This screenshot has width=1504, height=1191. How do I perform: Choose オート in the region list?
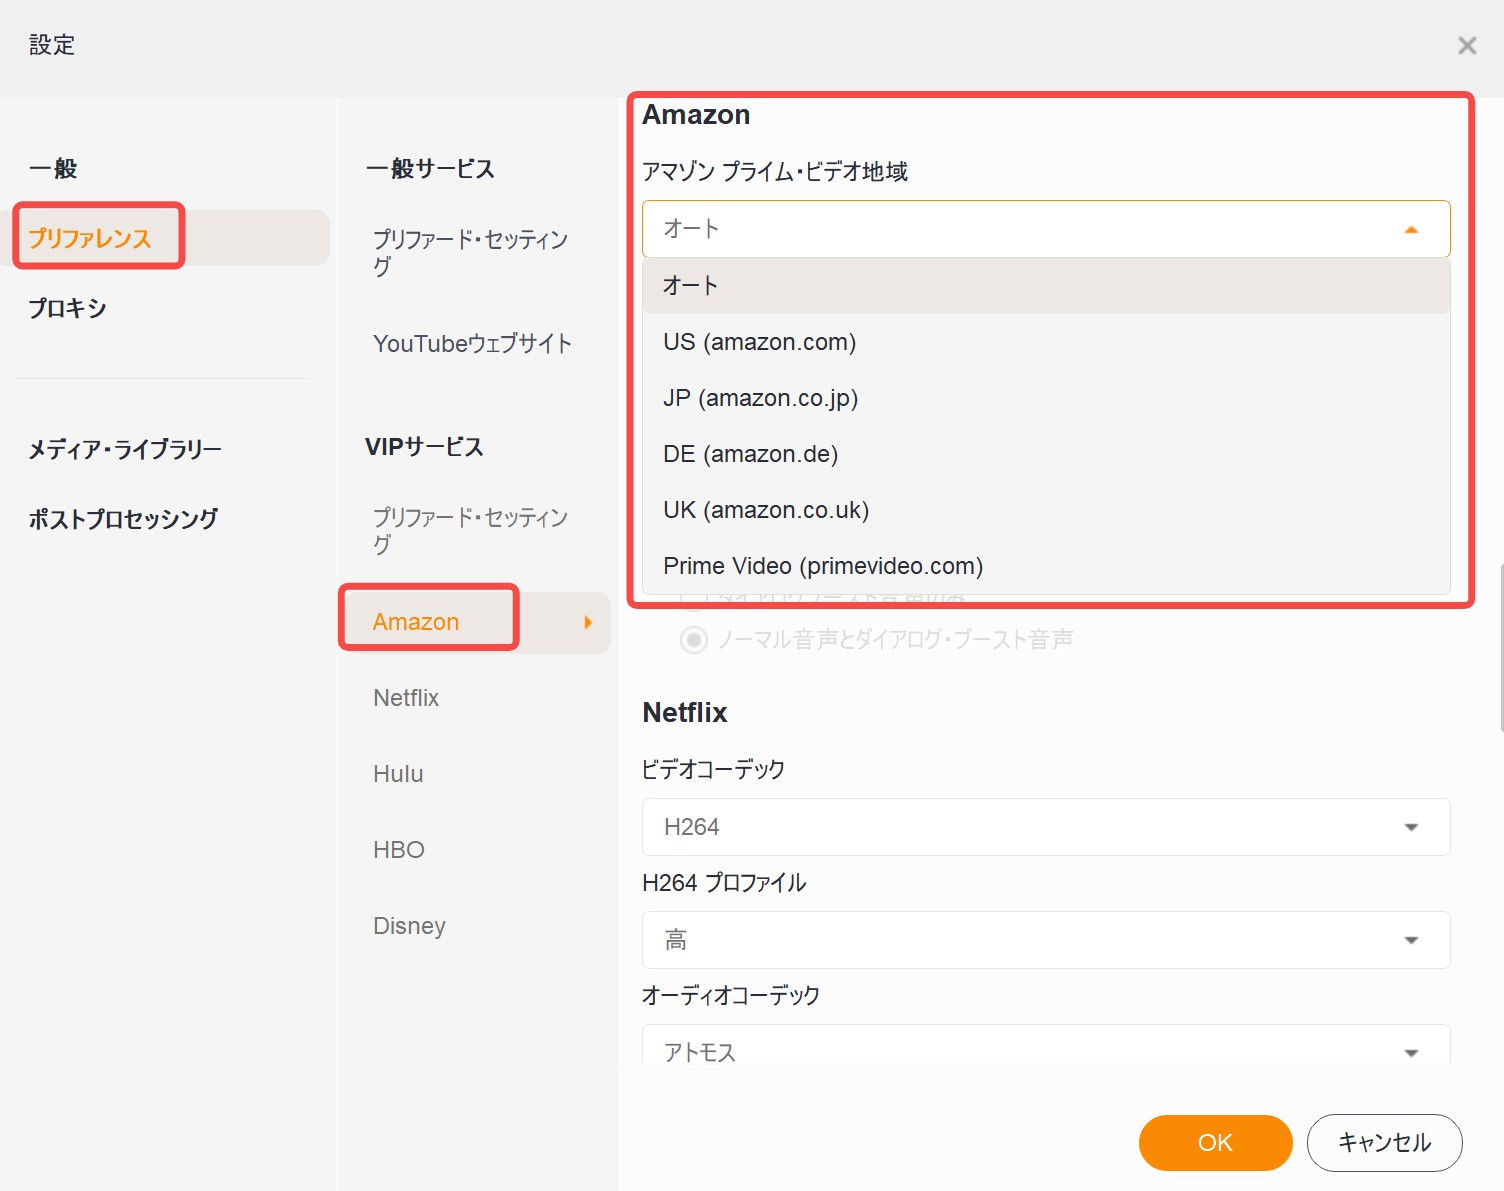[x=1046, y=286]
